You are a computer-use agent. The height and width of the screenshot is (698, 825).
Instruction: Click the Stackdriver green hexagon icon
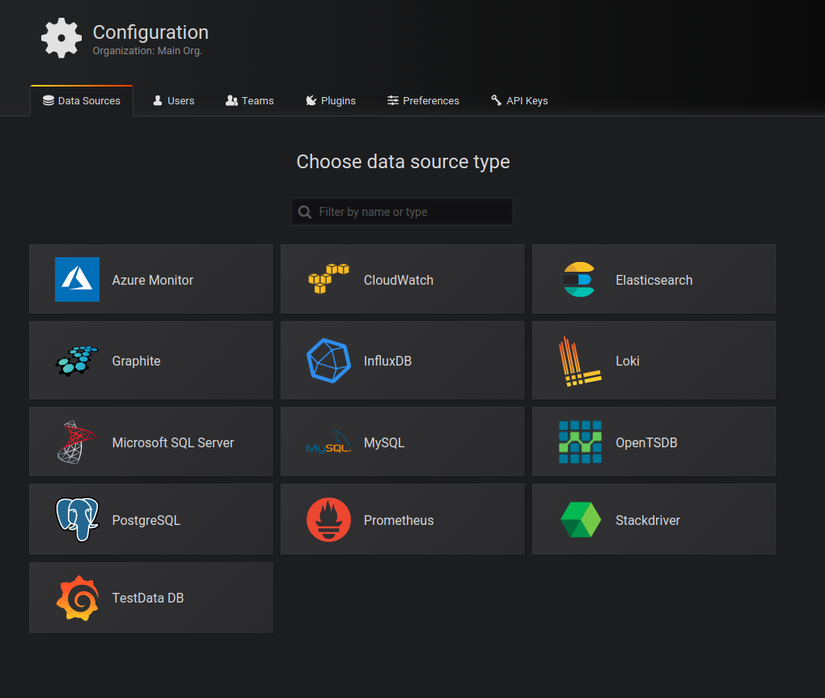pyautogui.click(x=580, y=520)
